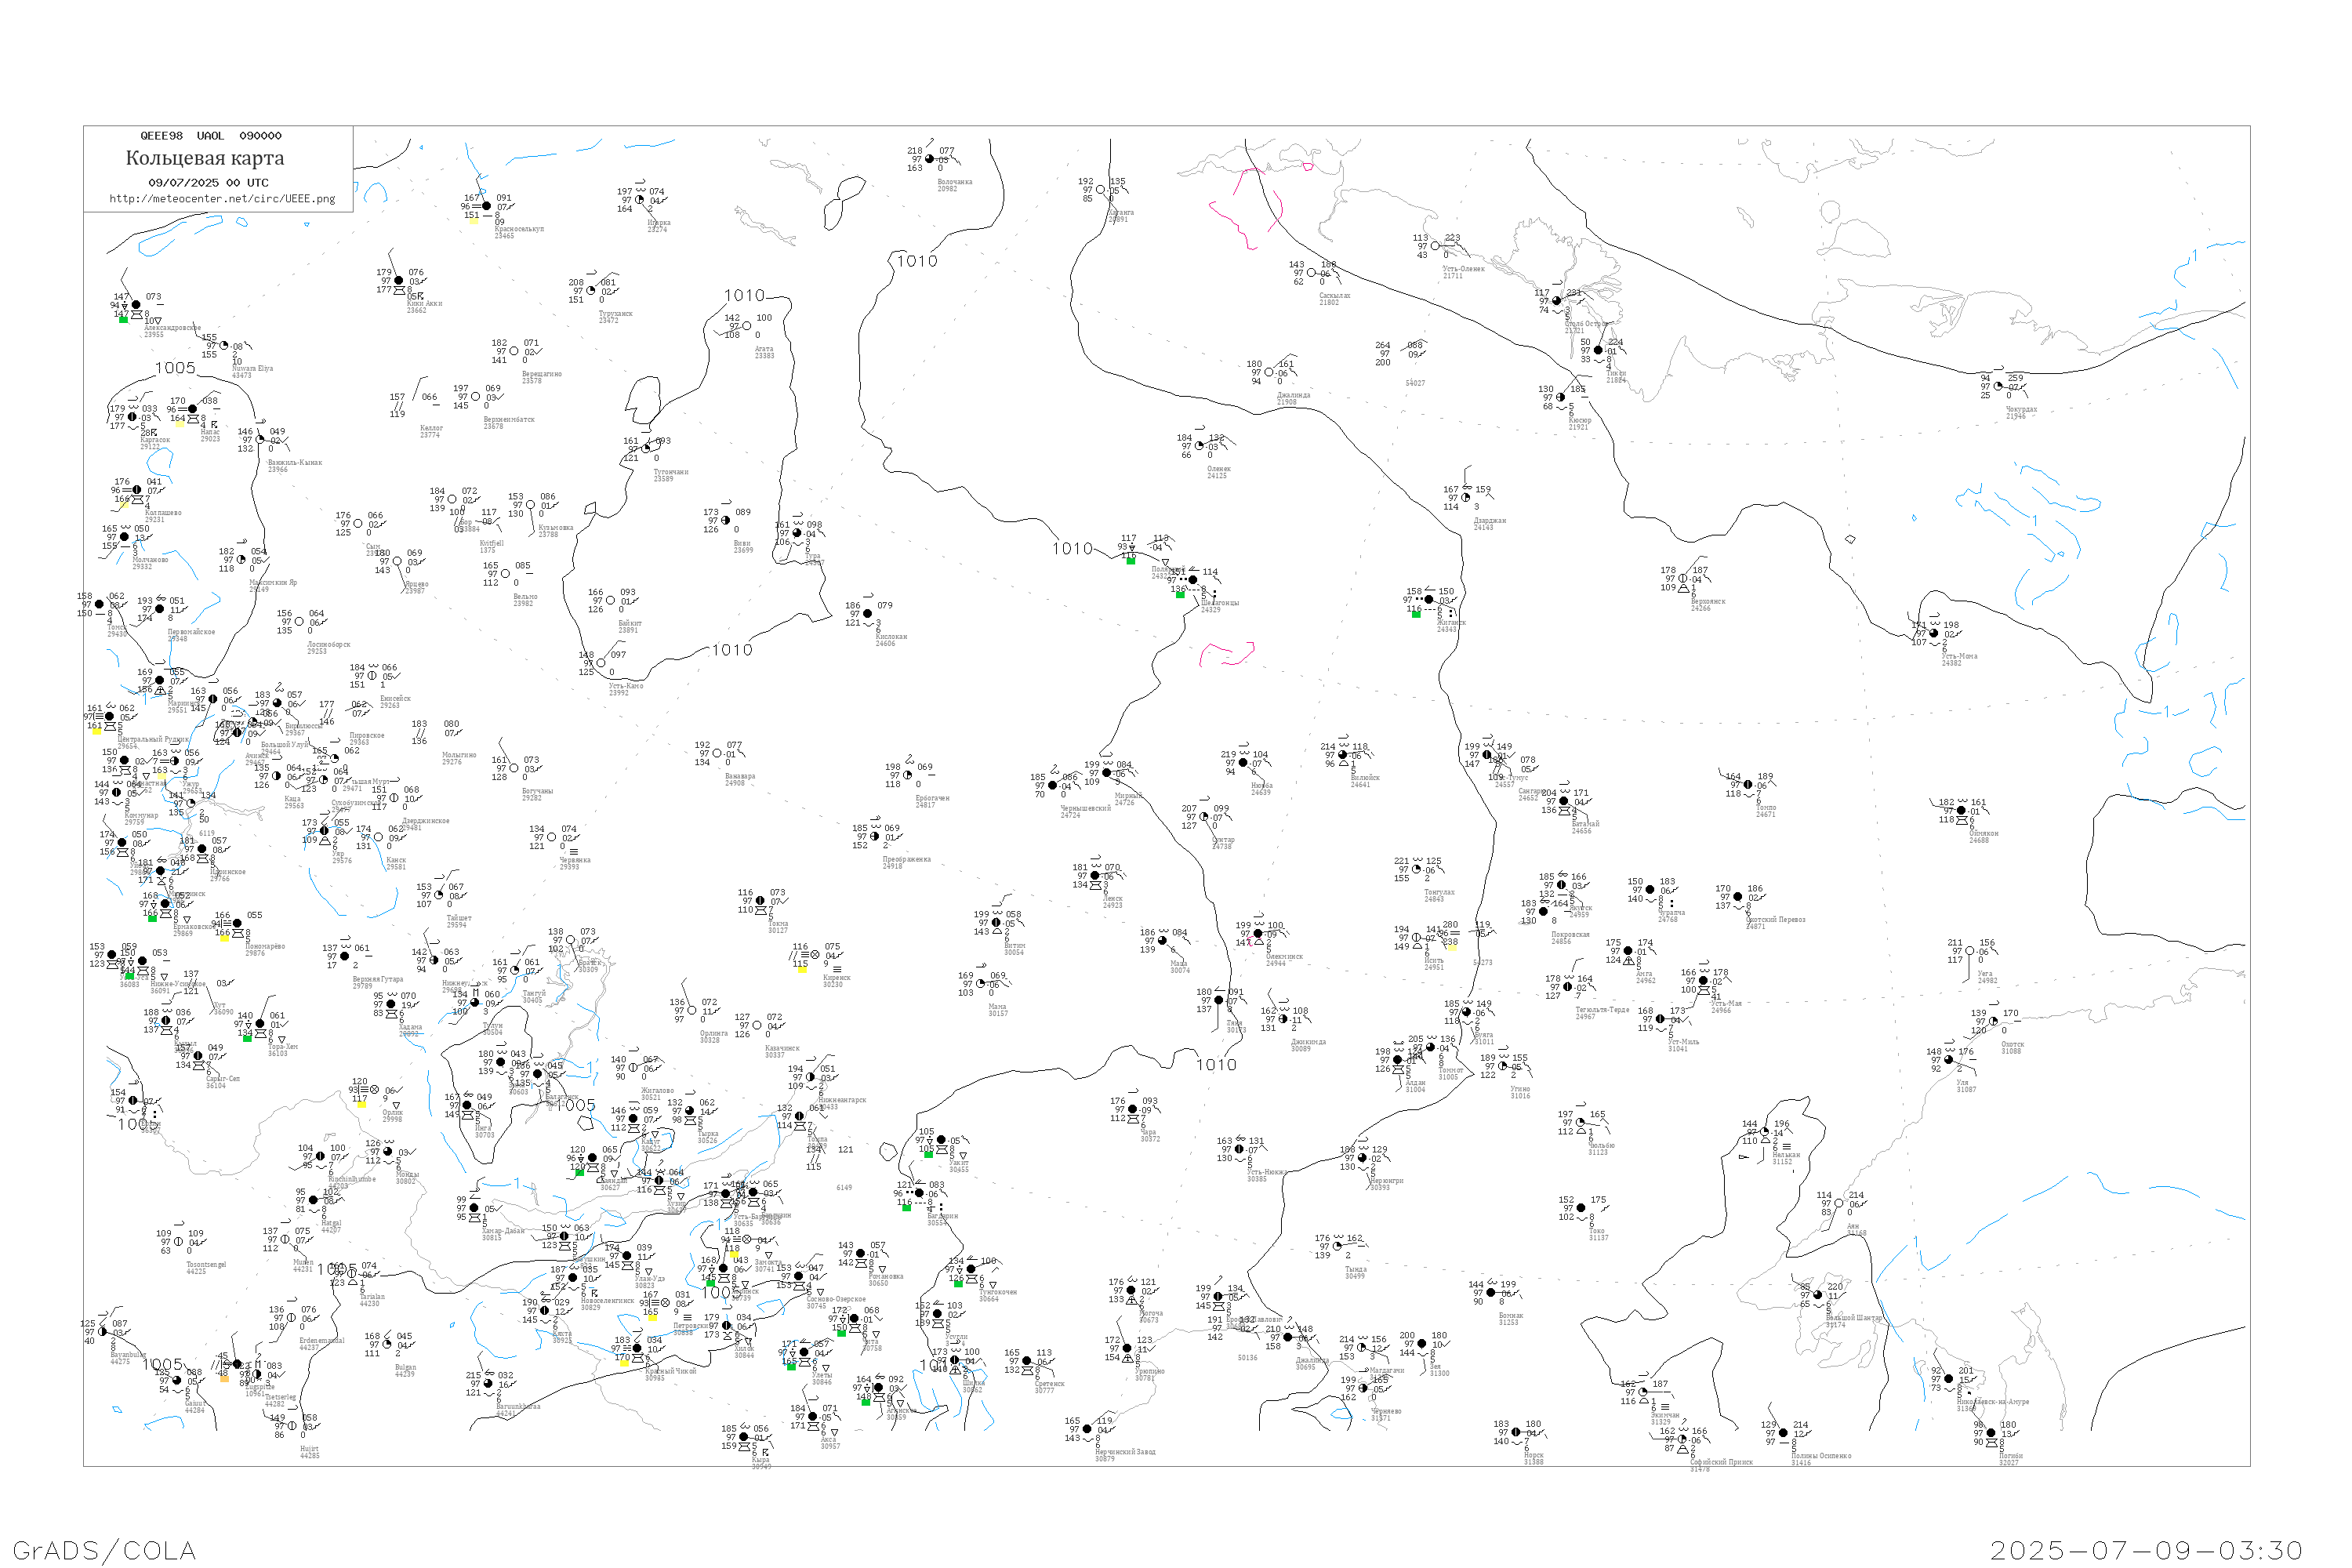Click the Вилюйск station circle symbol
This screenshot has width=2352, height=1568.
[x=1343, y=755]
